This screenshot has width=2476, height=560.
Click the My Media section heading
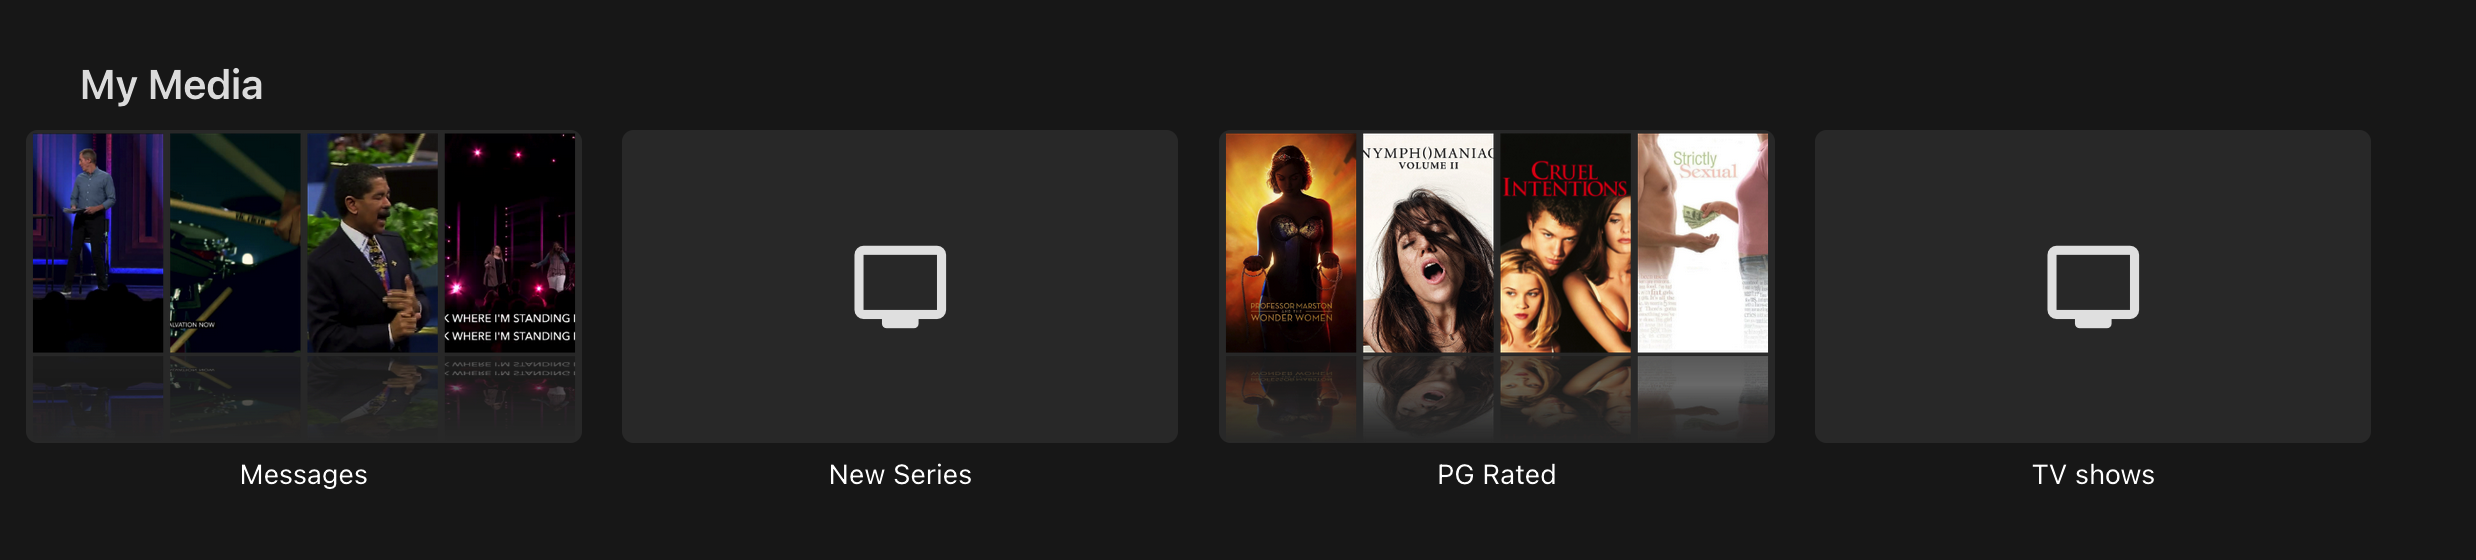point(171,85)
